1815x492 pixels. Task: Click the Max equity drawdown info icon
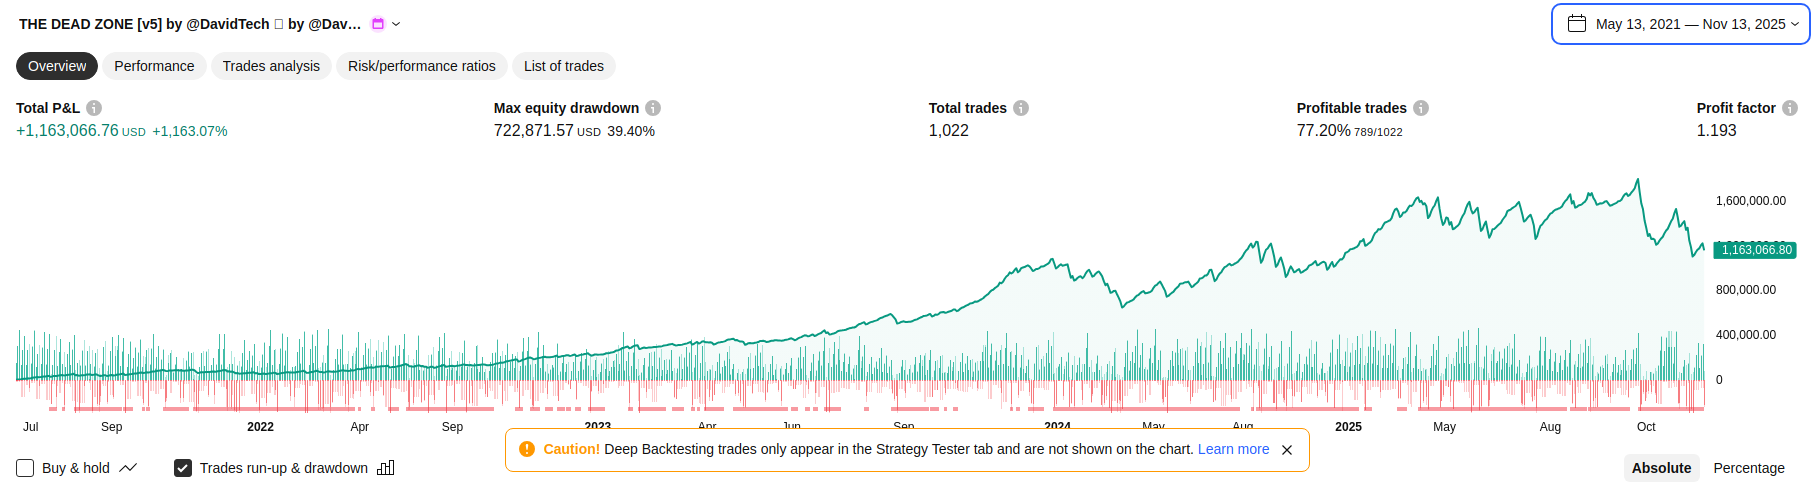(653, 108)
